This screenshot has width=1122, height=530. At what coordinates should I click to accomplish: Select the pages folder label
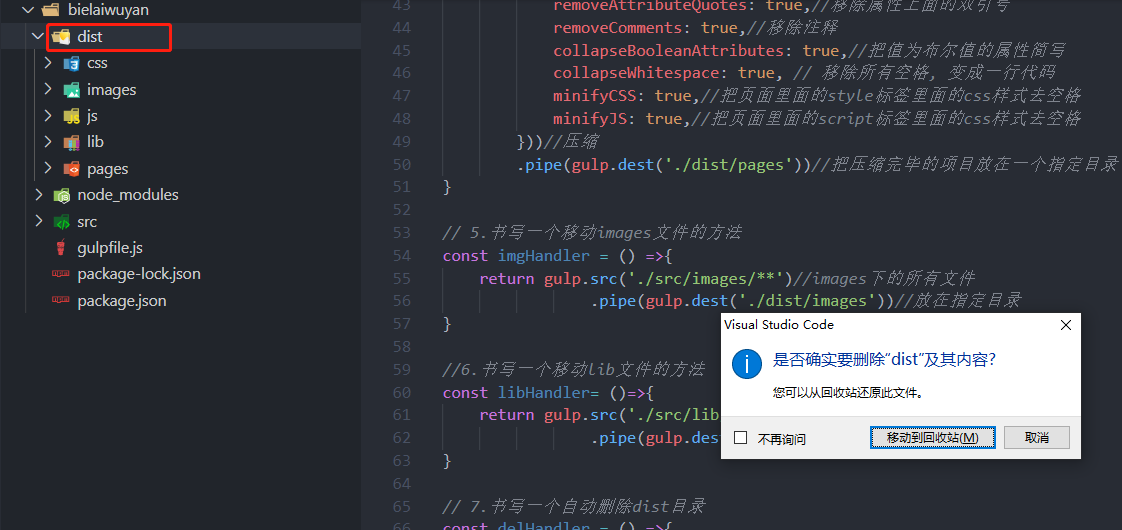[108, 170]
